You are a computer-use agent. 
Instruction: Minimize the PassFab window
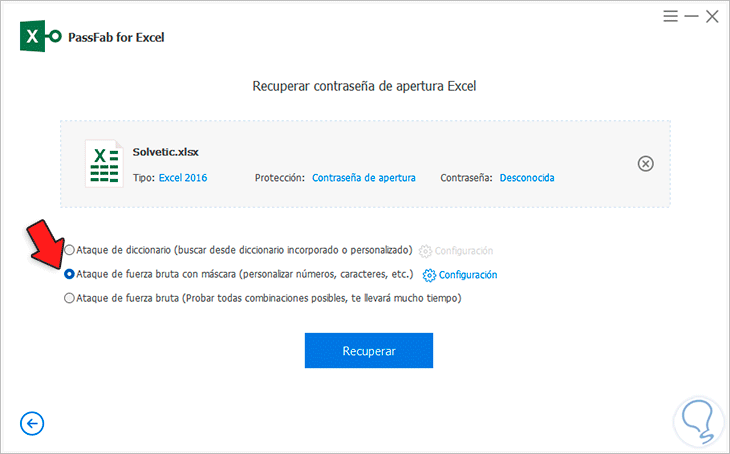[x=691, y=16]
